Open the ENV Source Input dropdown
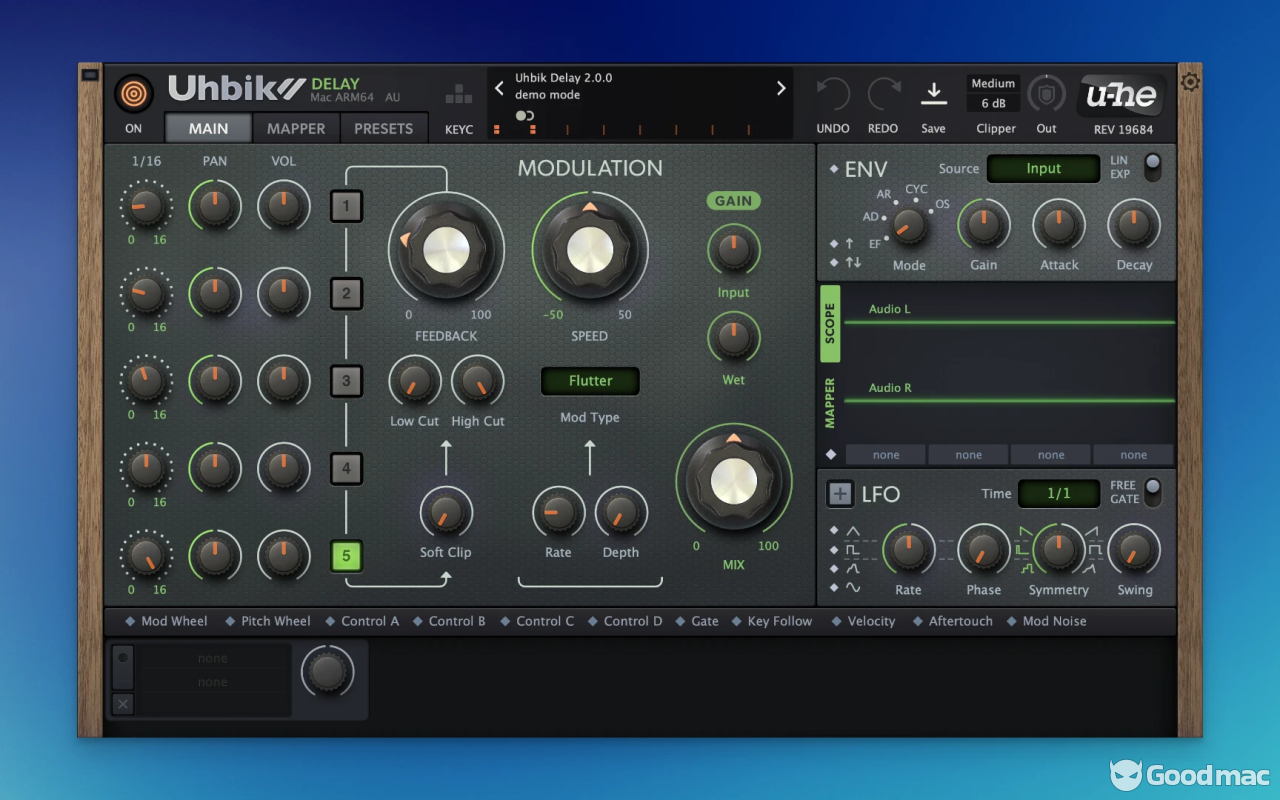Screen dimensions: 1280x800 pyautogui.click(x=1043, y=169)
